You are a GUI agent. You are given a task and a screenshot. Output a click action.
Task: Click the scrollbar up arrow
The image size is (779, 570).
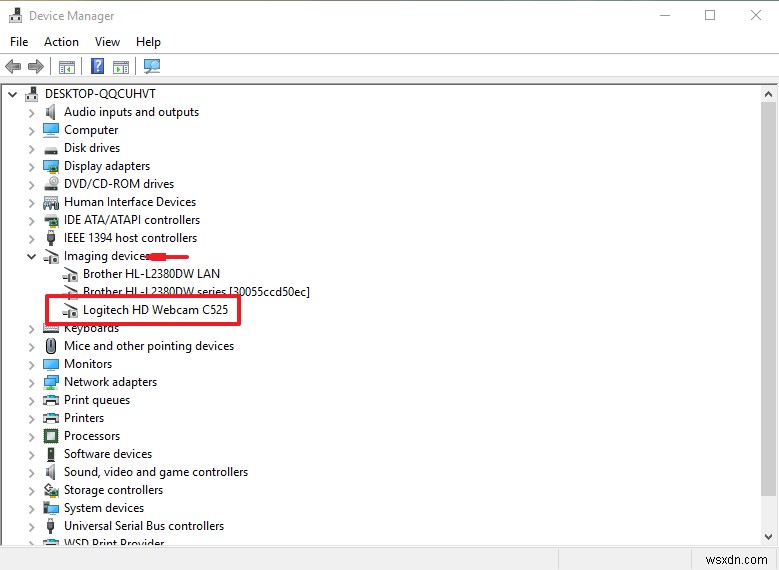(768, 94)
